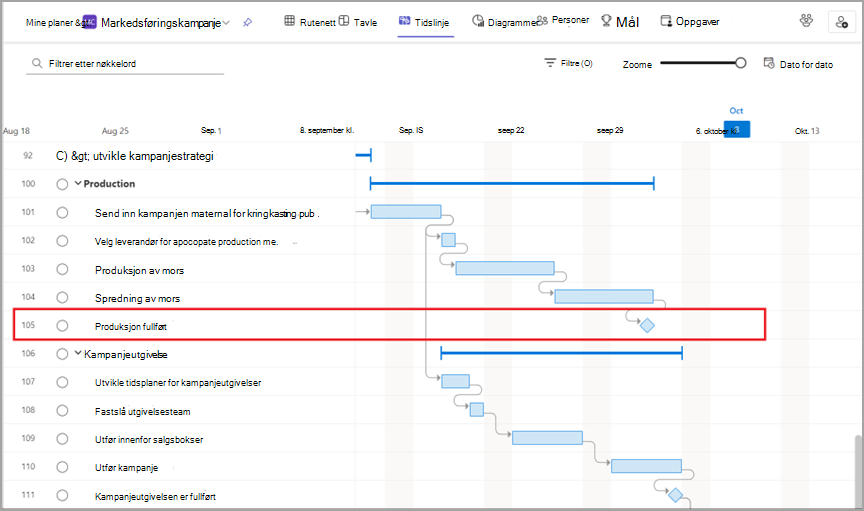Image resolution: width=864 pixels, height=511 pixels.
Task: Click the Markedsføringskampanje plan logo icon
Action: [x=89, y=22]
